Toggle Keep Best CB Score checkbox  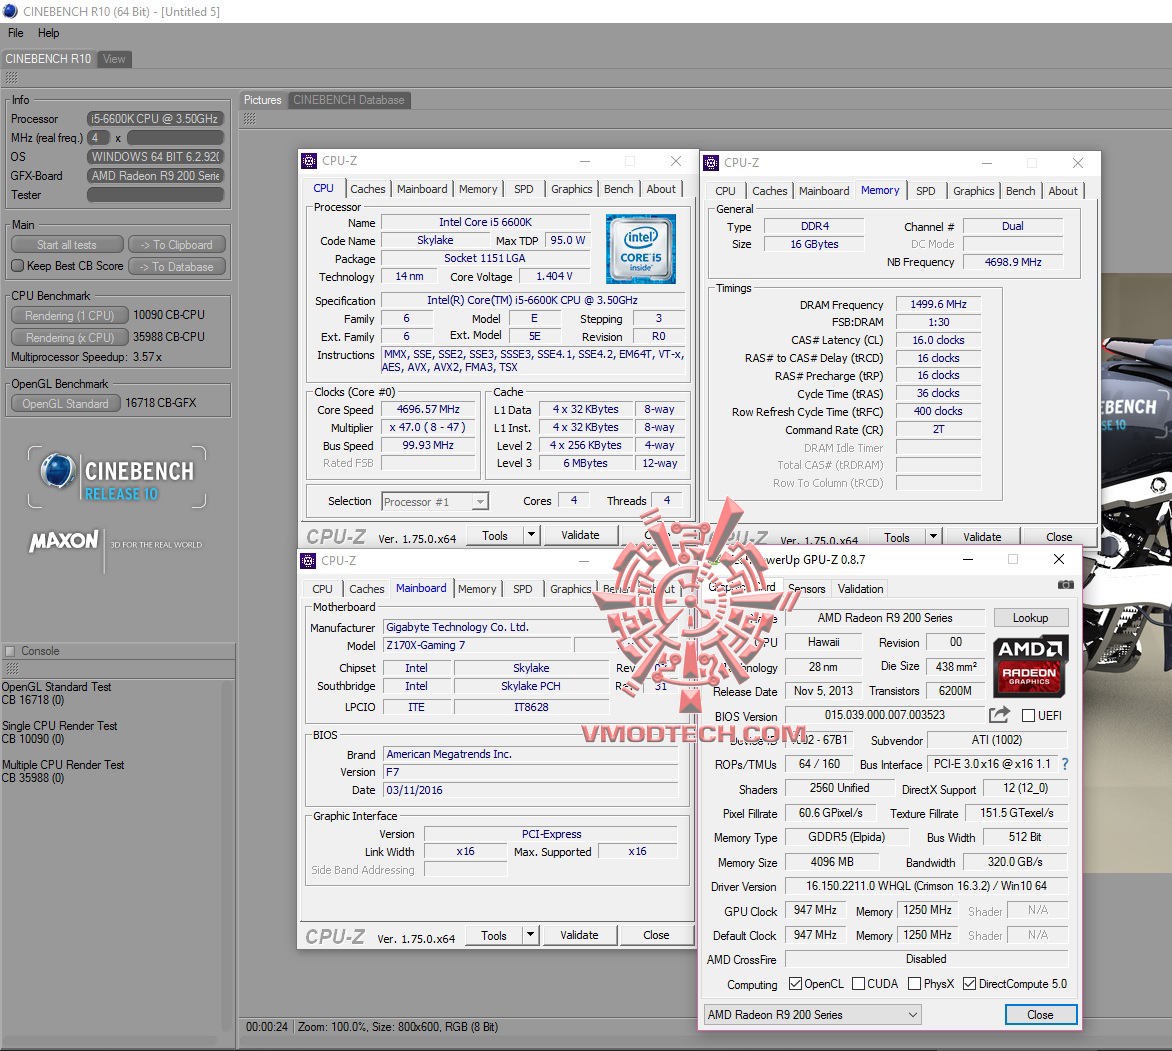[18, 265]
